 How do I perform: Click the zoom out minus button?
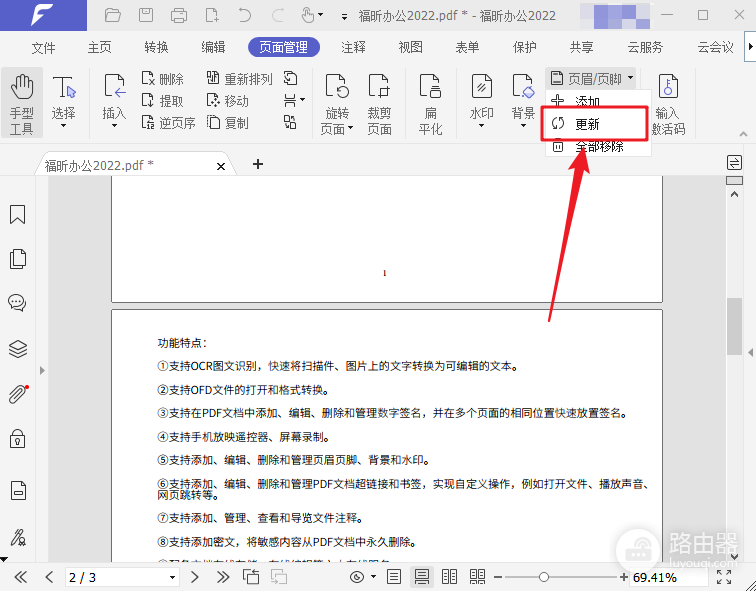point(498,577)
